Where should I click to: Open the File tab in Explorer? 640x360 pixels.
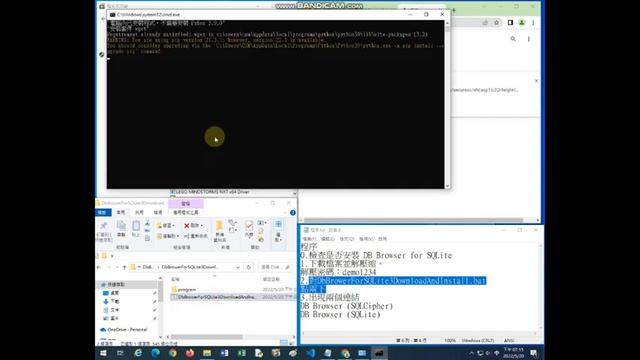[x=103, y=213]
